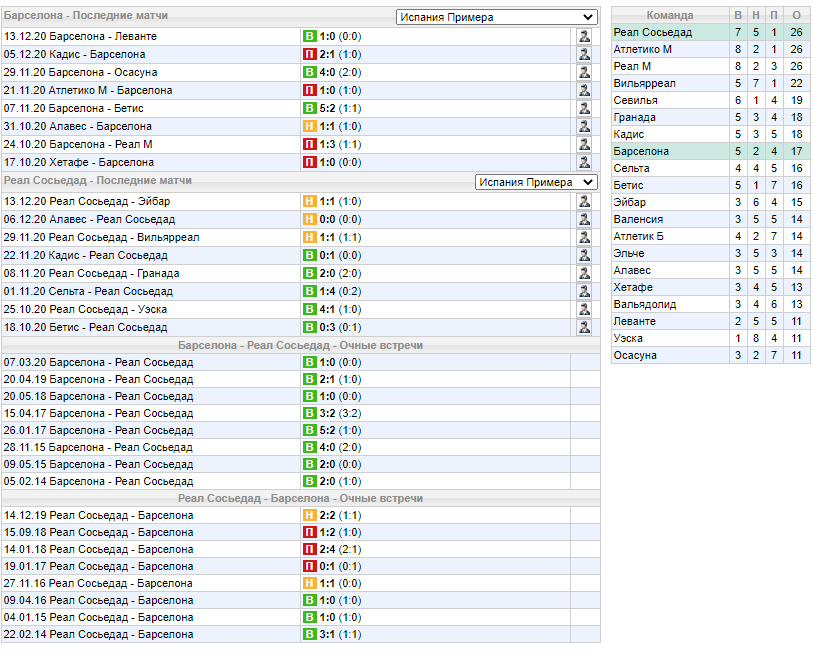Viewport: 815px width, 660px height.
Task: Open the lineup icon for Сельта - Реал Сосьедад match
Action: pyautogui.click(x=584, y=292)
